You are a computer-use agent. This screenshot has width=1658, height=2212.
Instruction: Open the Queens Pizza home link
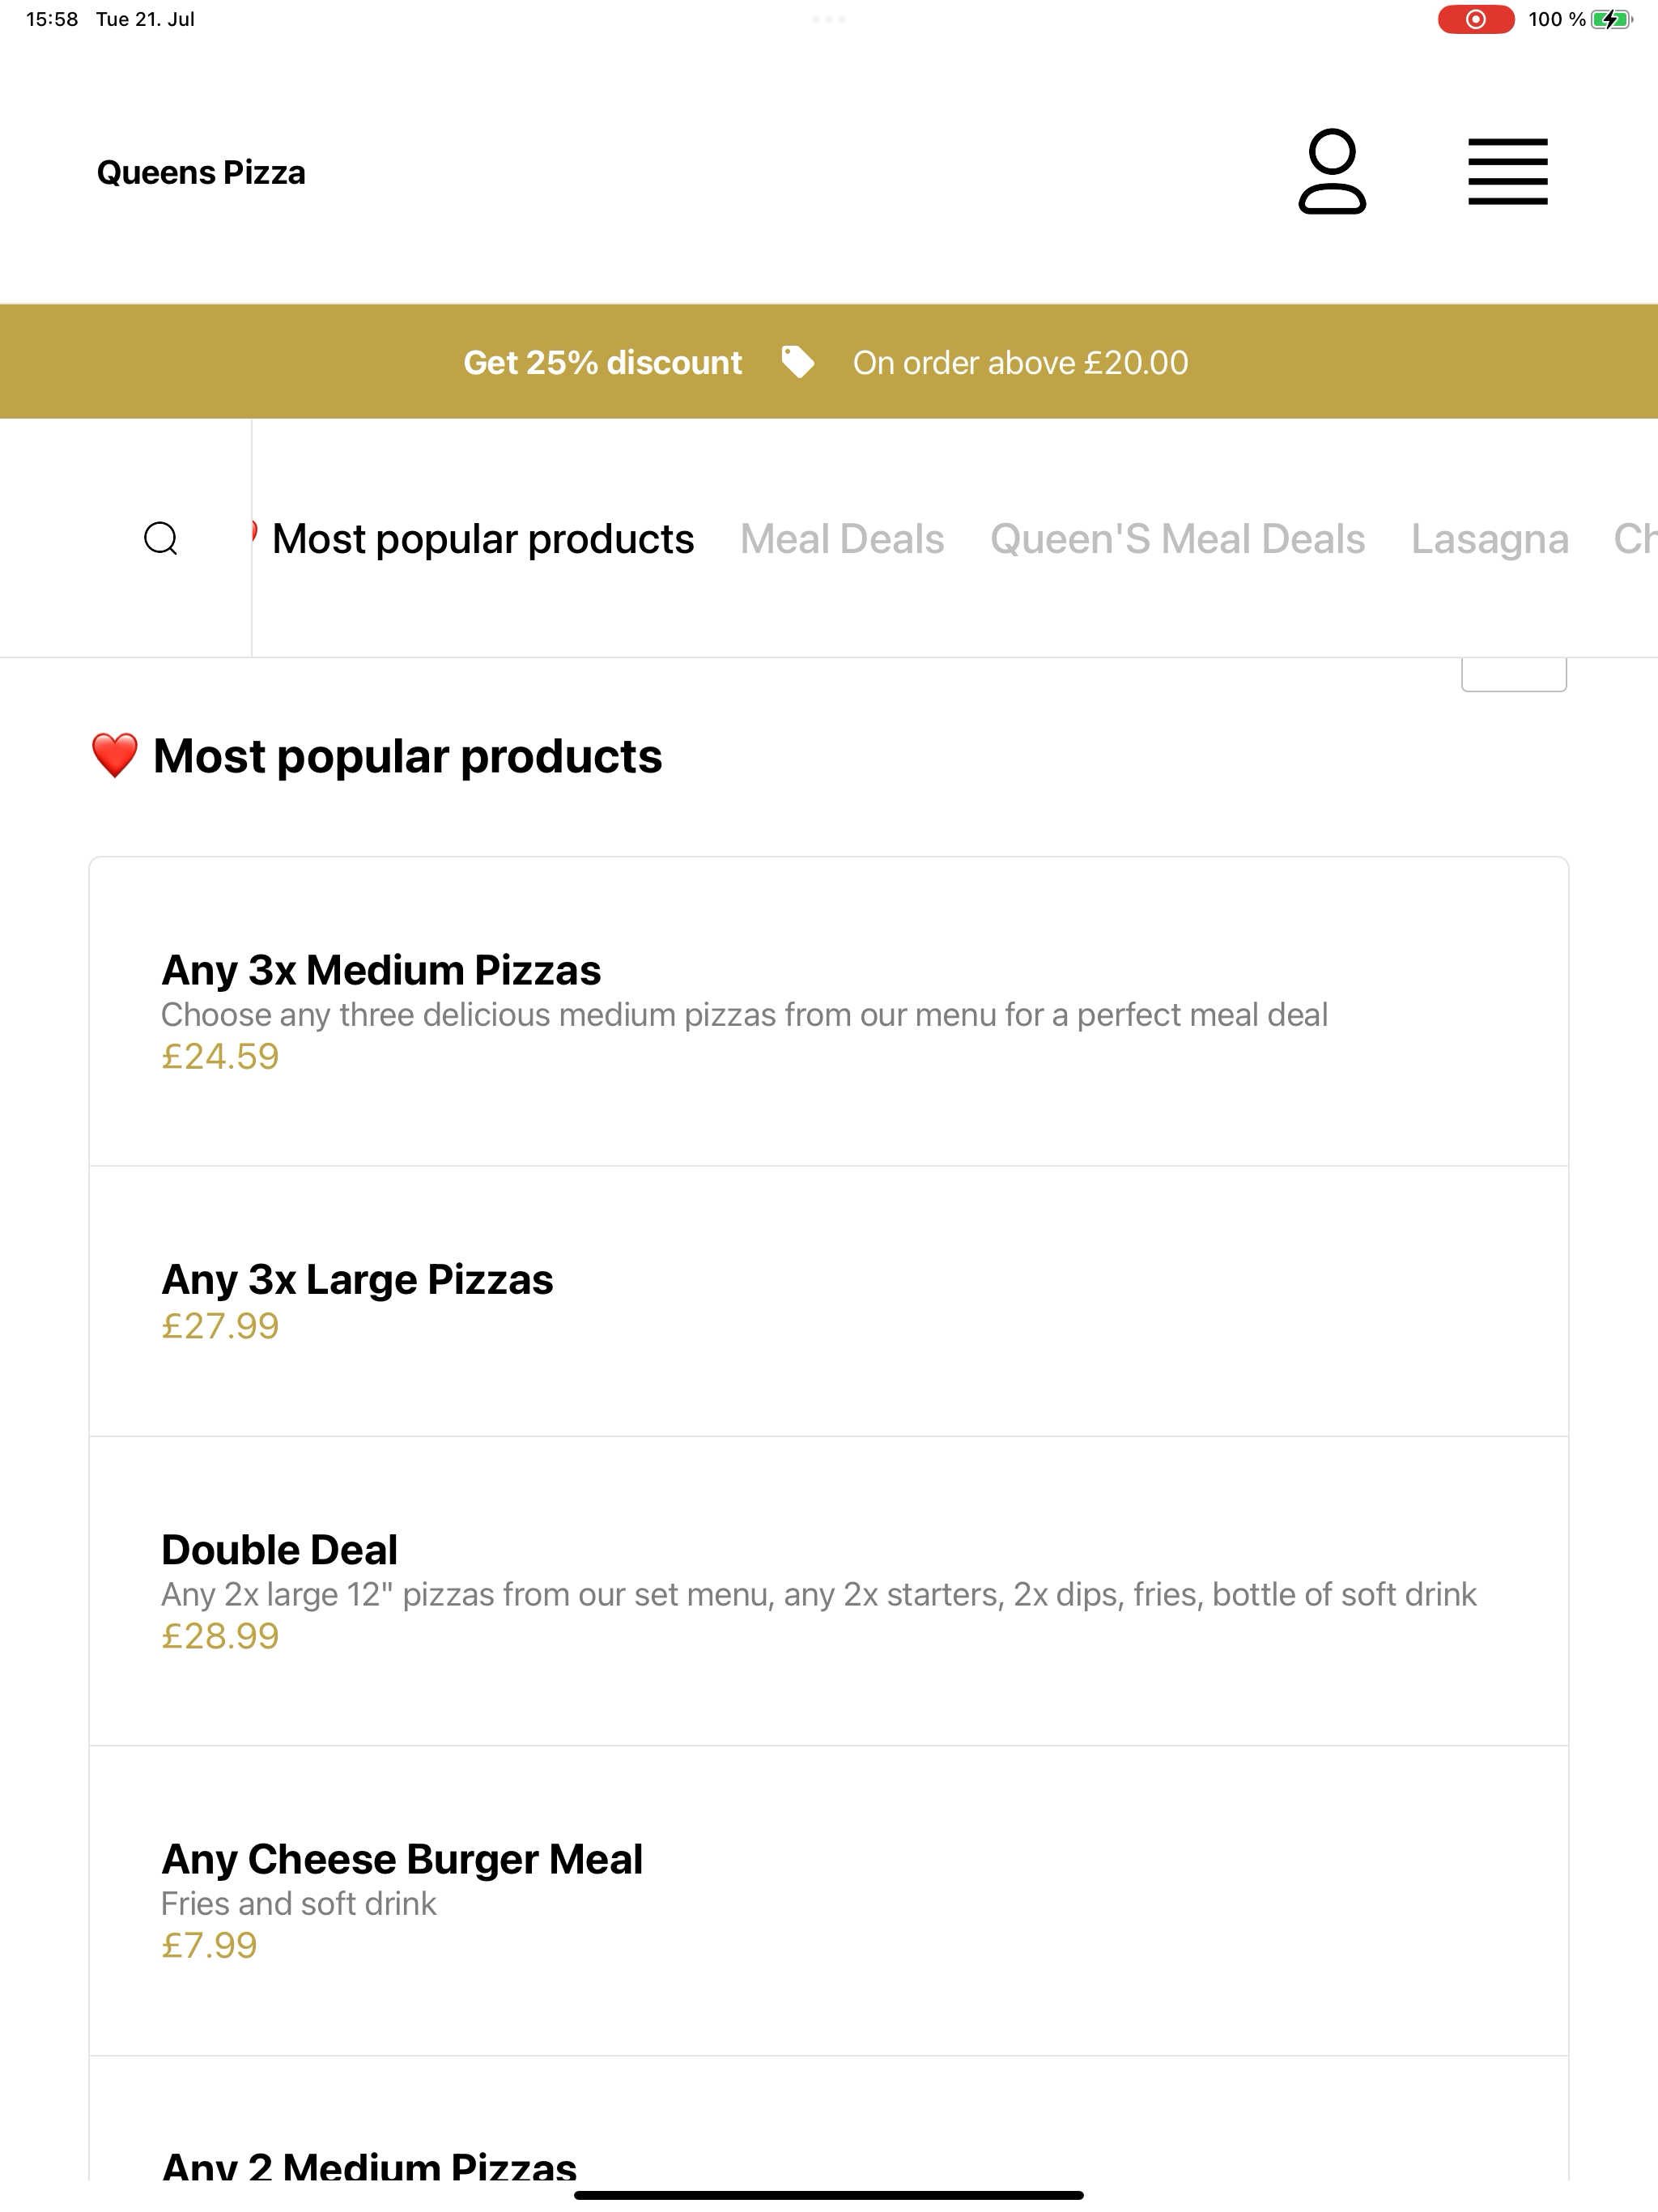[x=201, y=172]
